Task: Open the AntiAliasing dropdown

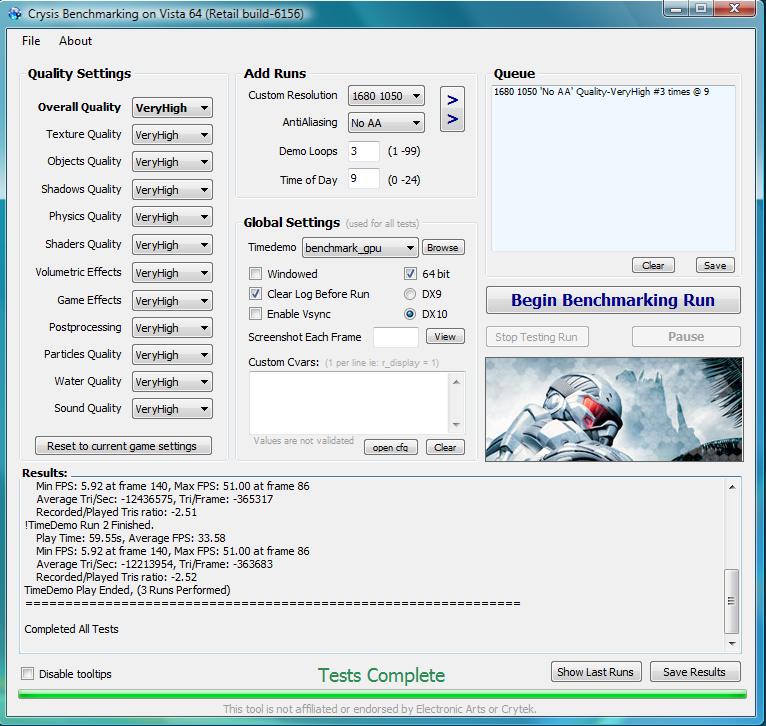Action: point(386,123)
